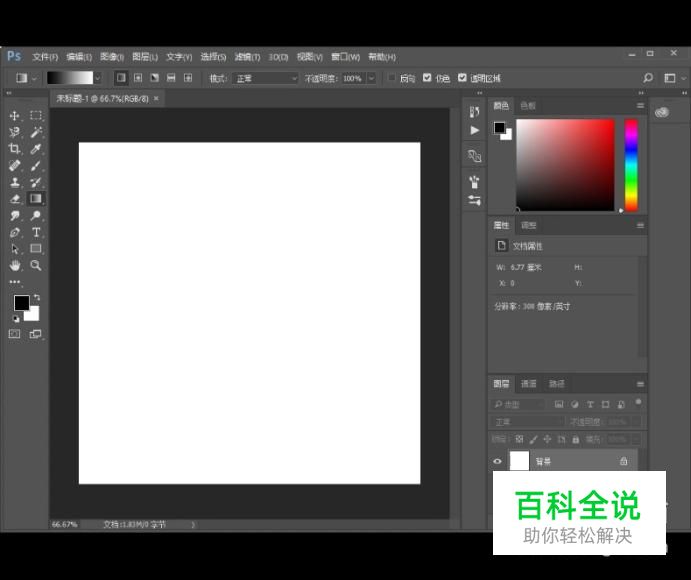Enable the 反向 (Reverse) checkbox

click(x=391, y=78)
